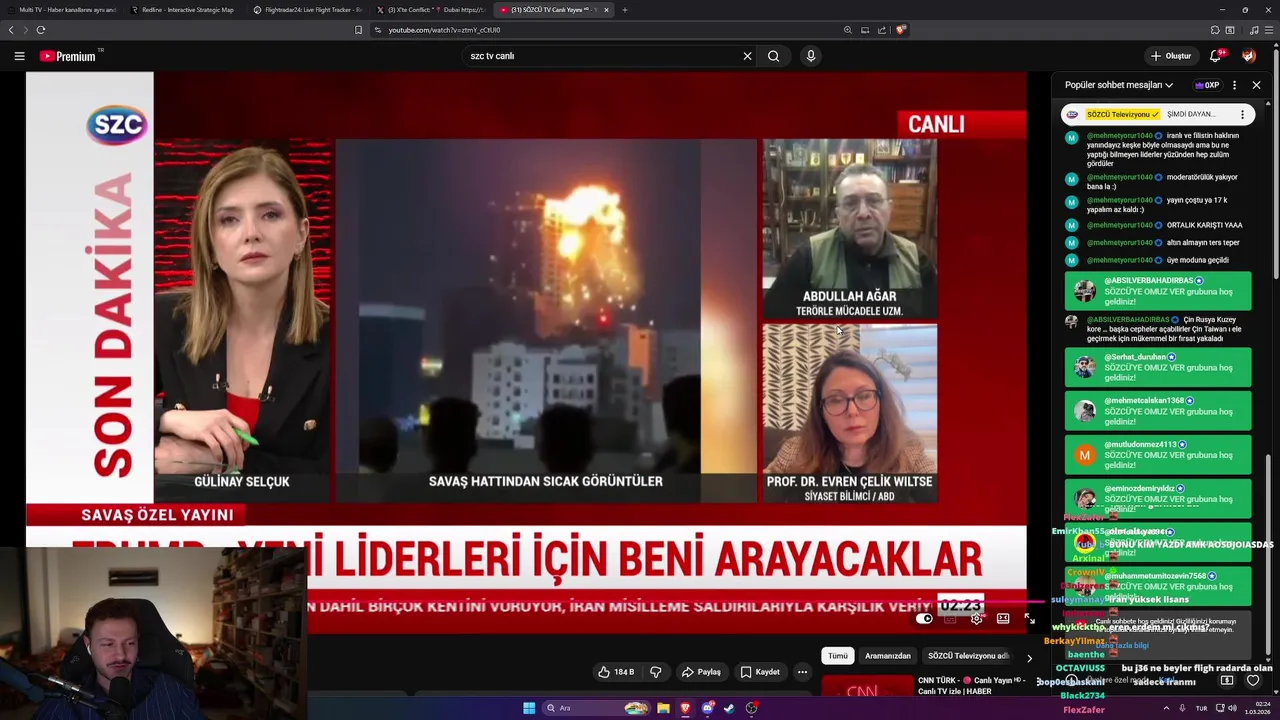Select the Aramanızdan filter chip

pos(888,656)
